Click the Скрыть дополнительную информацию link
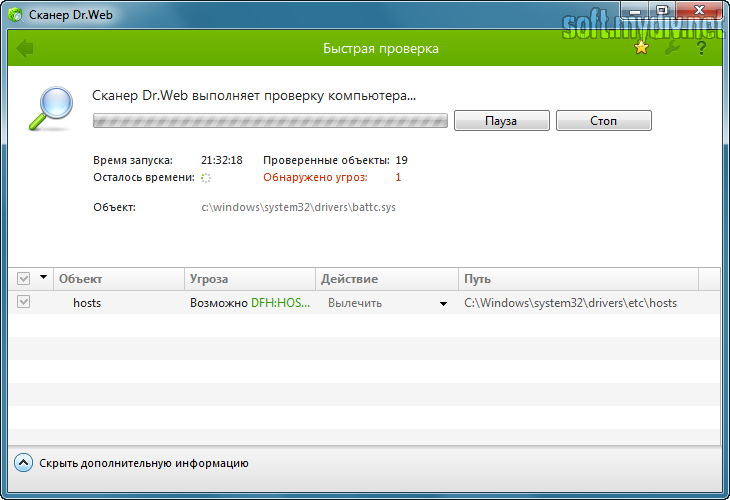Viewport: 730px width, 500px height. coord(144,463)
